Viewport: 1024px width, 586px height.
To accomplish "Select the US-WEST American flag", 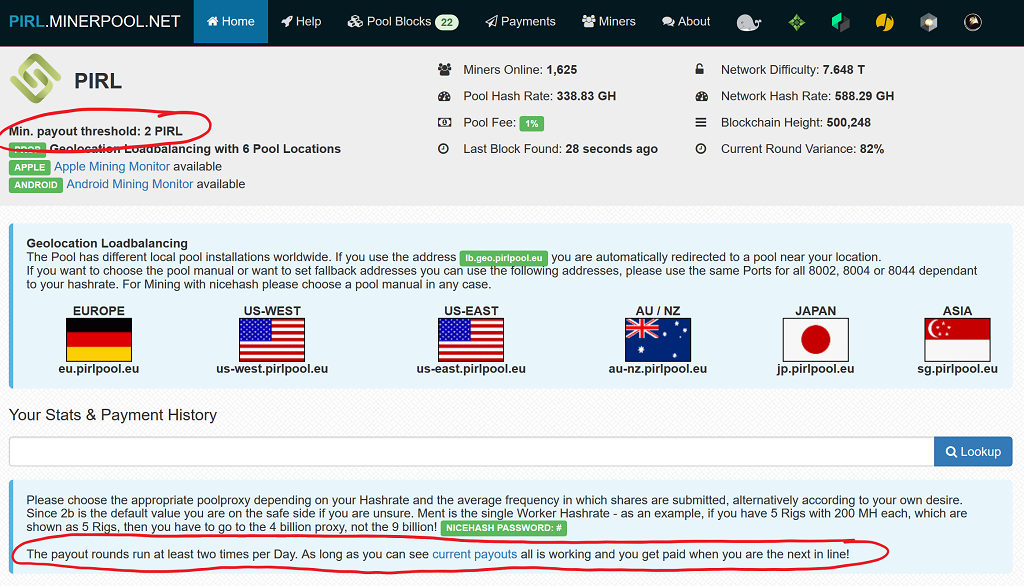I will click(x=272, y=340).
